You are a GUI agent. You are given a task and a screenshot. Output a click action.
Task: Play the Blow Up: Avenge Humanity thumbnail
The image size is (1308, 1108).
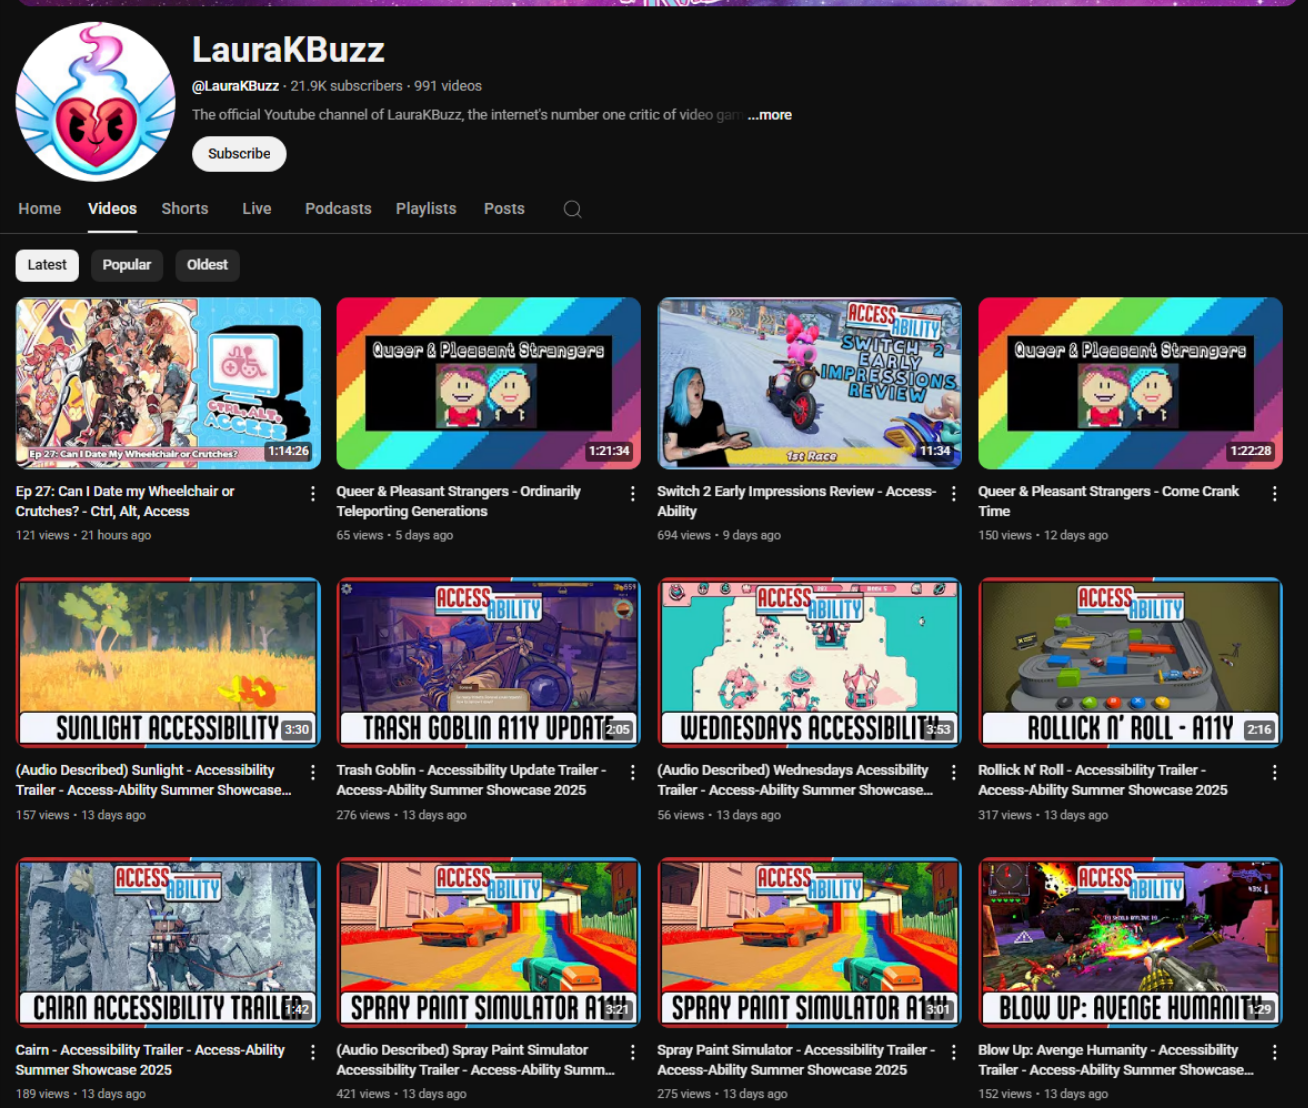click(x=1130, y=942)
